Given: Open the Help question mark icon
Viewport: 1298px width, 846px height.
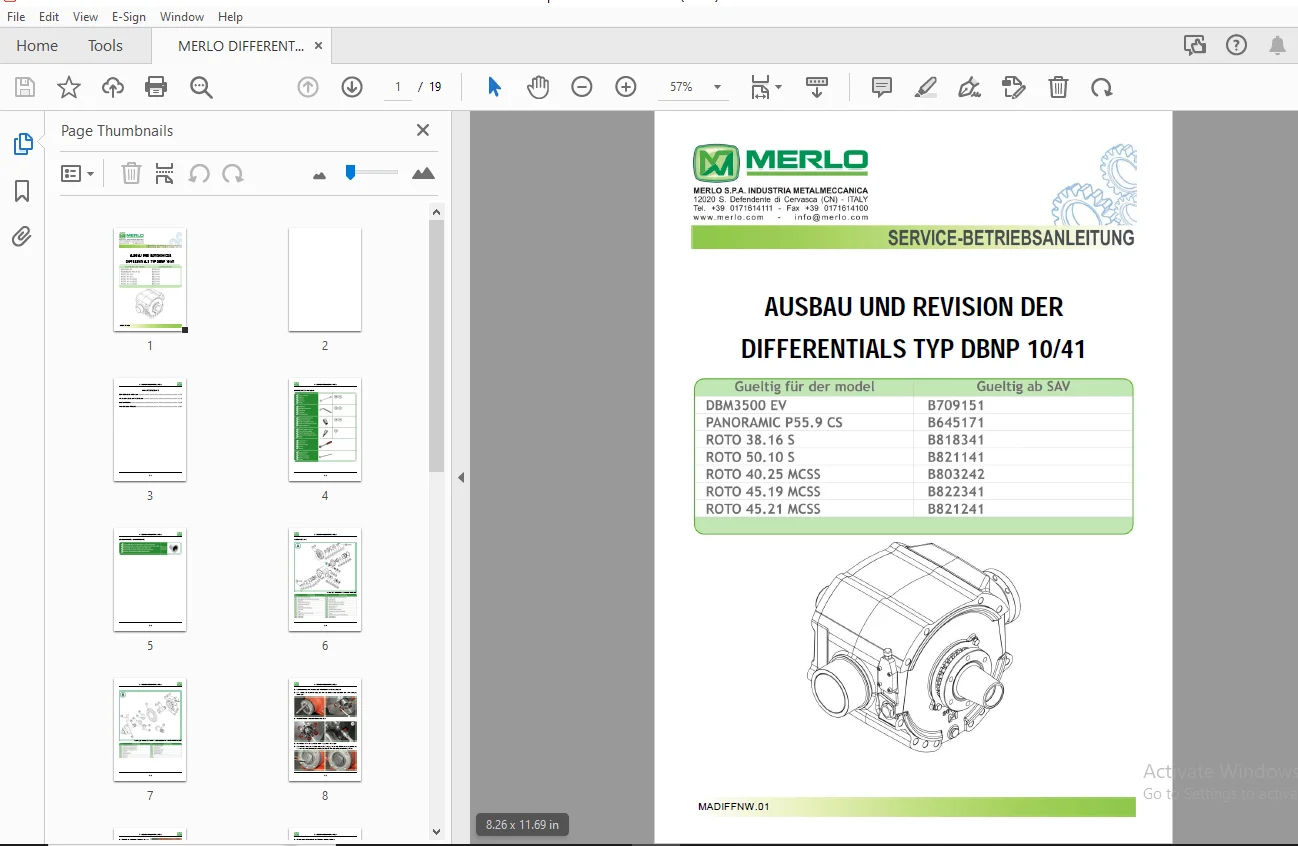Looking at the screenshot, I should 1236,45.
